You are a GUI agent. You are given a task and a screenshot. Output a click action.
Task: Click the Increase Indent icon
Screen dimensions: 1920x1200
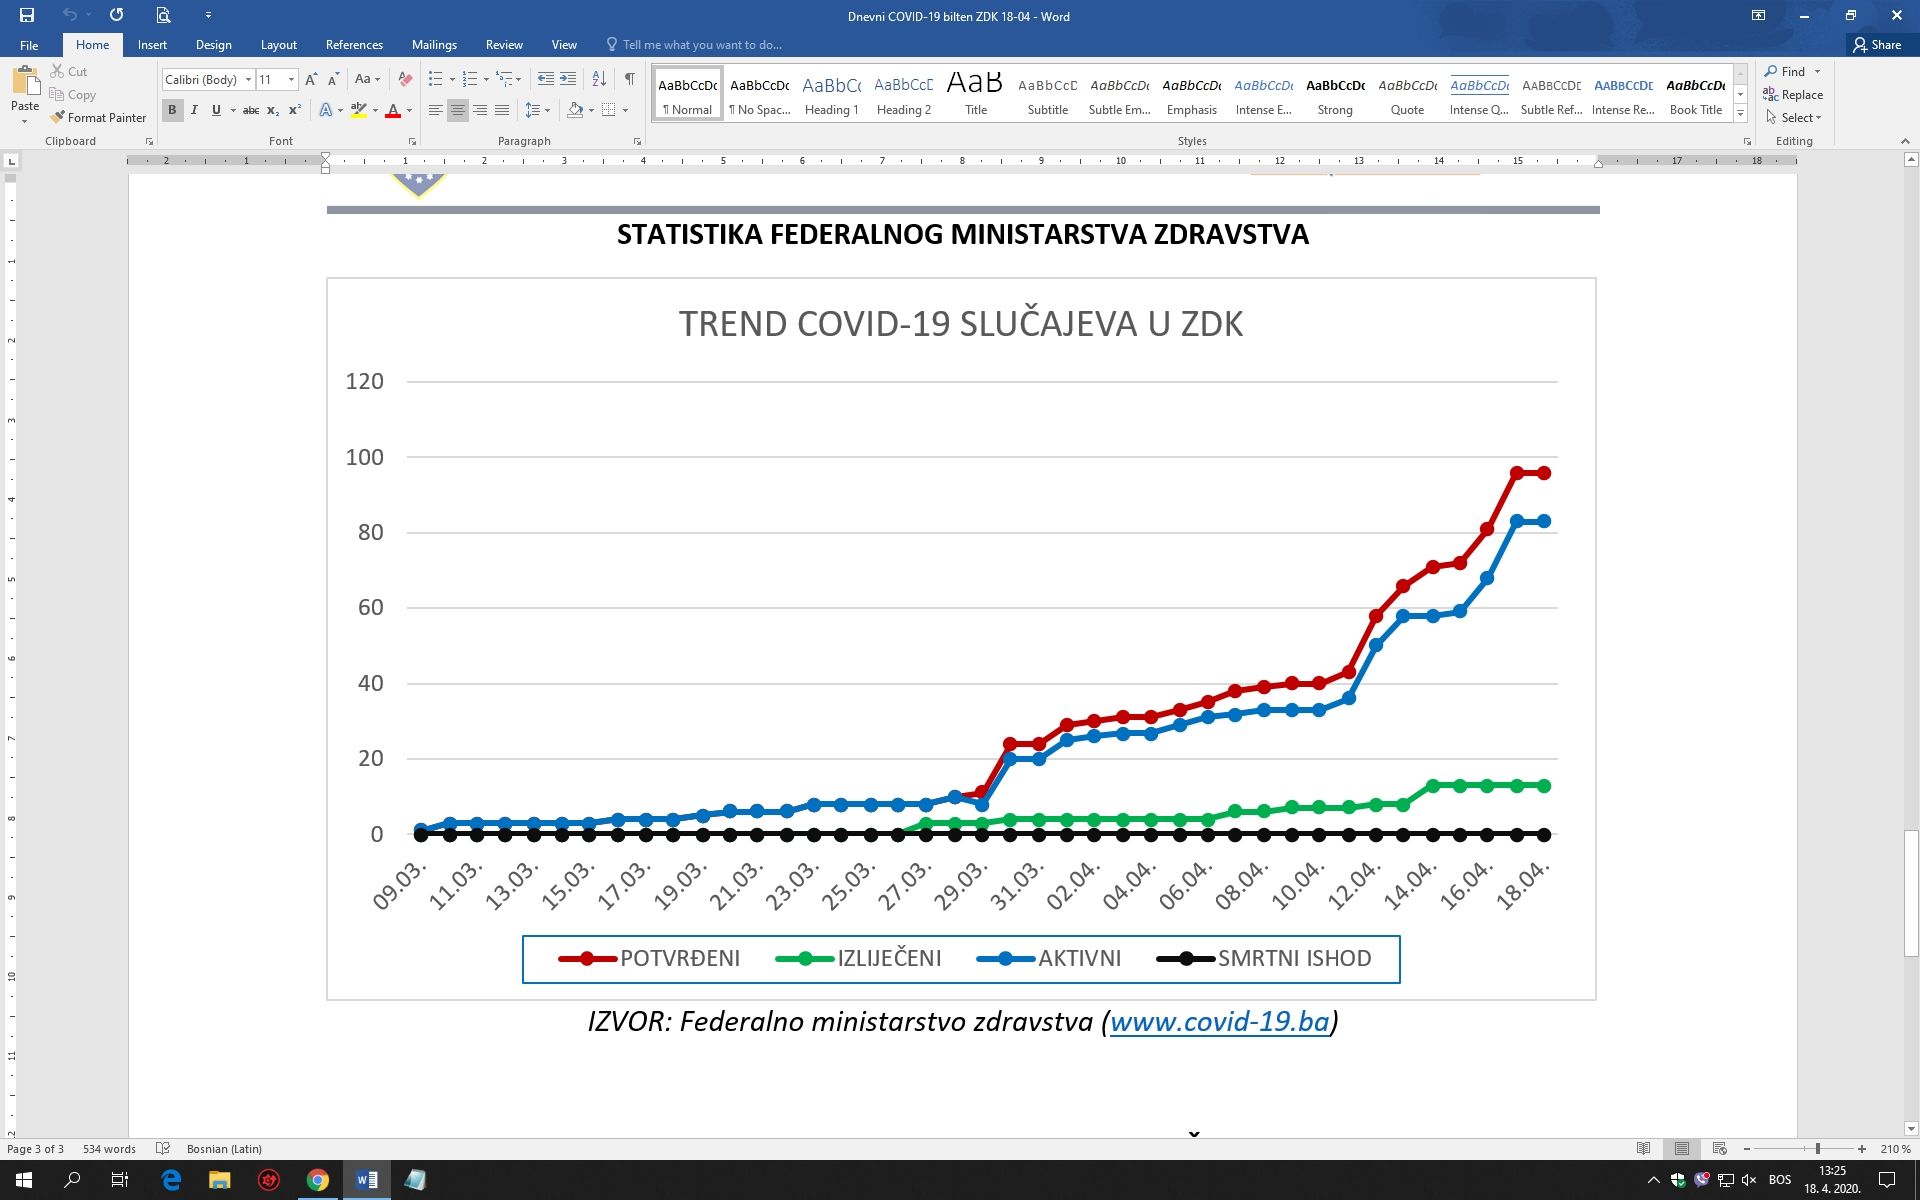tap(568, 79)
